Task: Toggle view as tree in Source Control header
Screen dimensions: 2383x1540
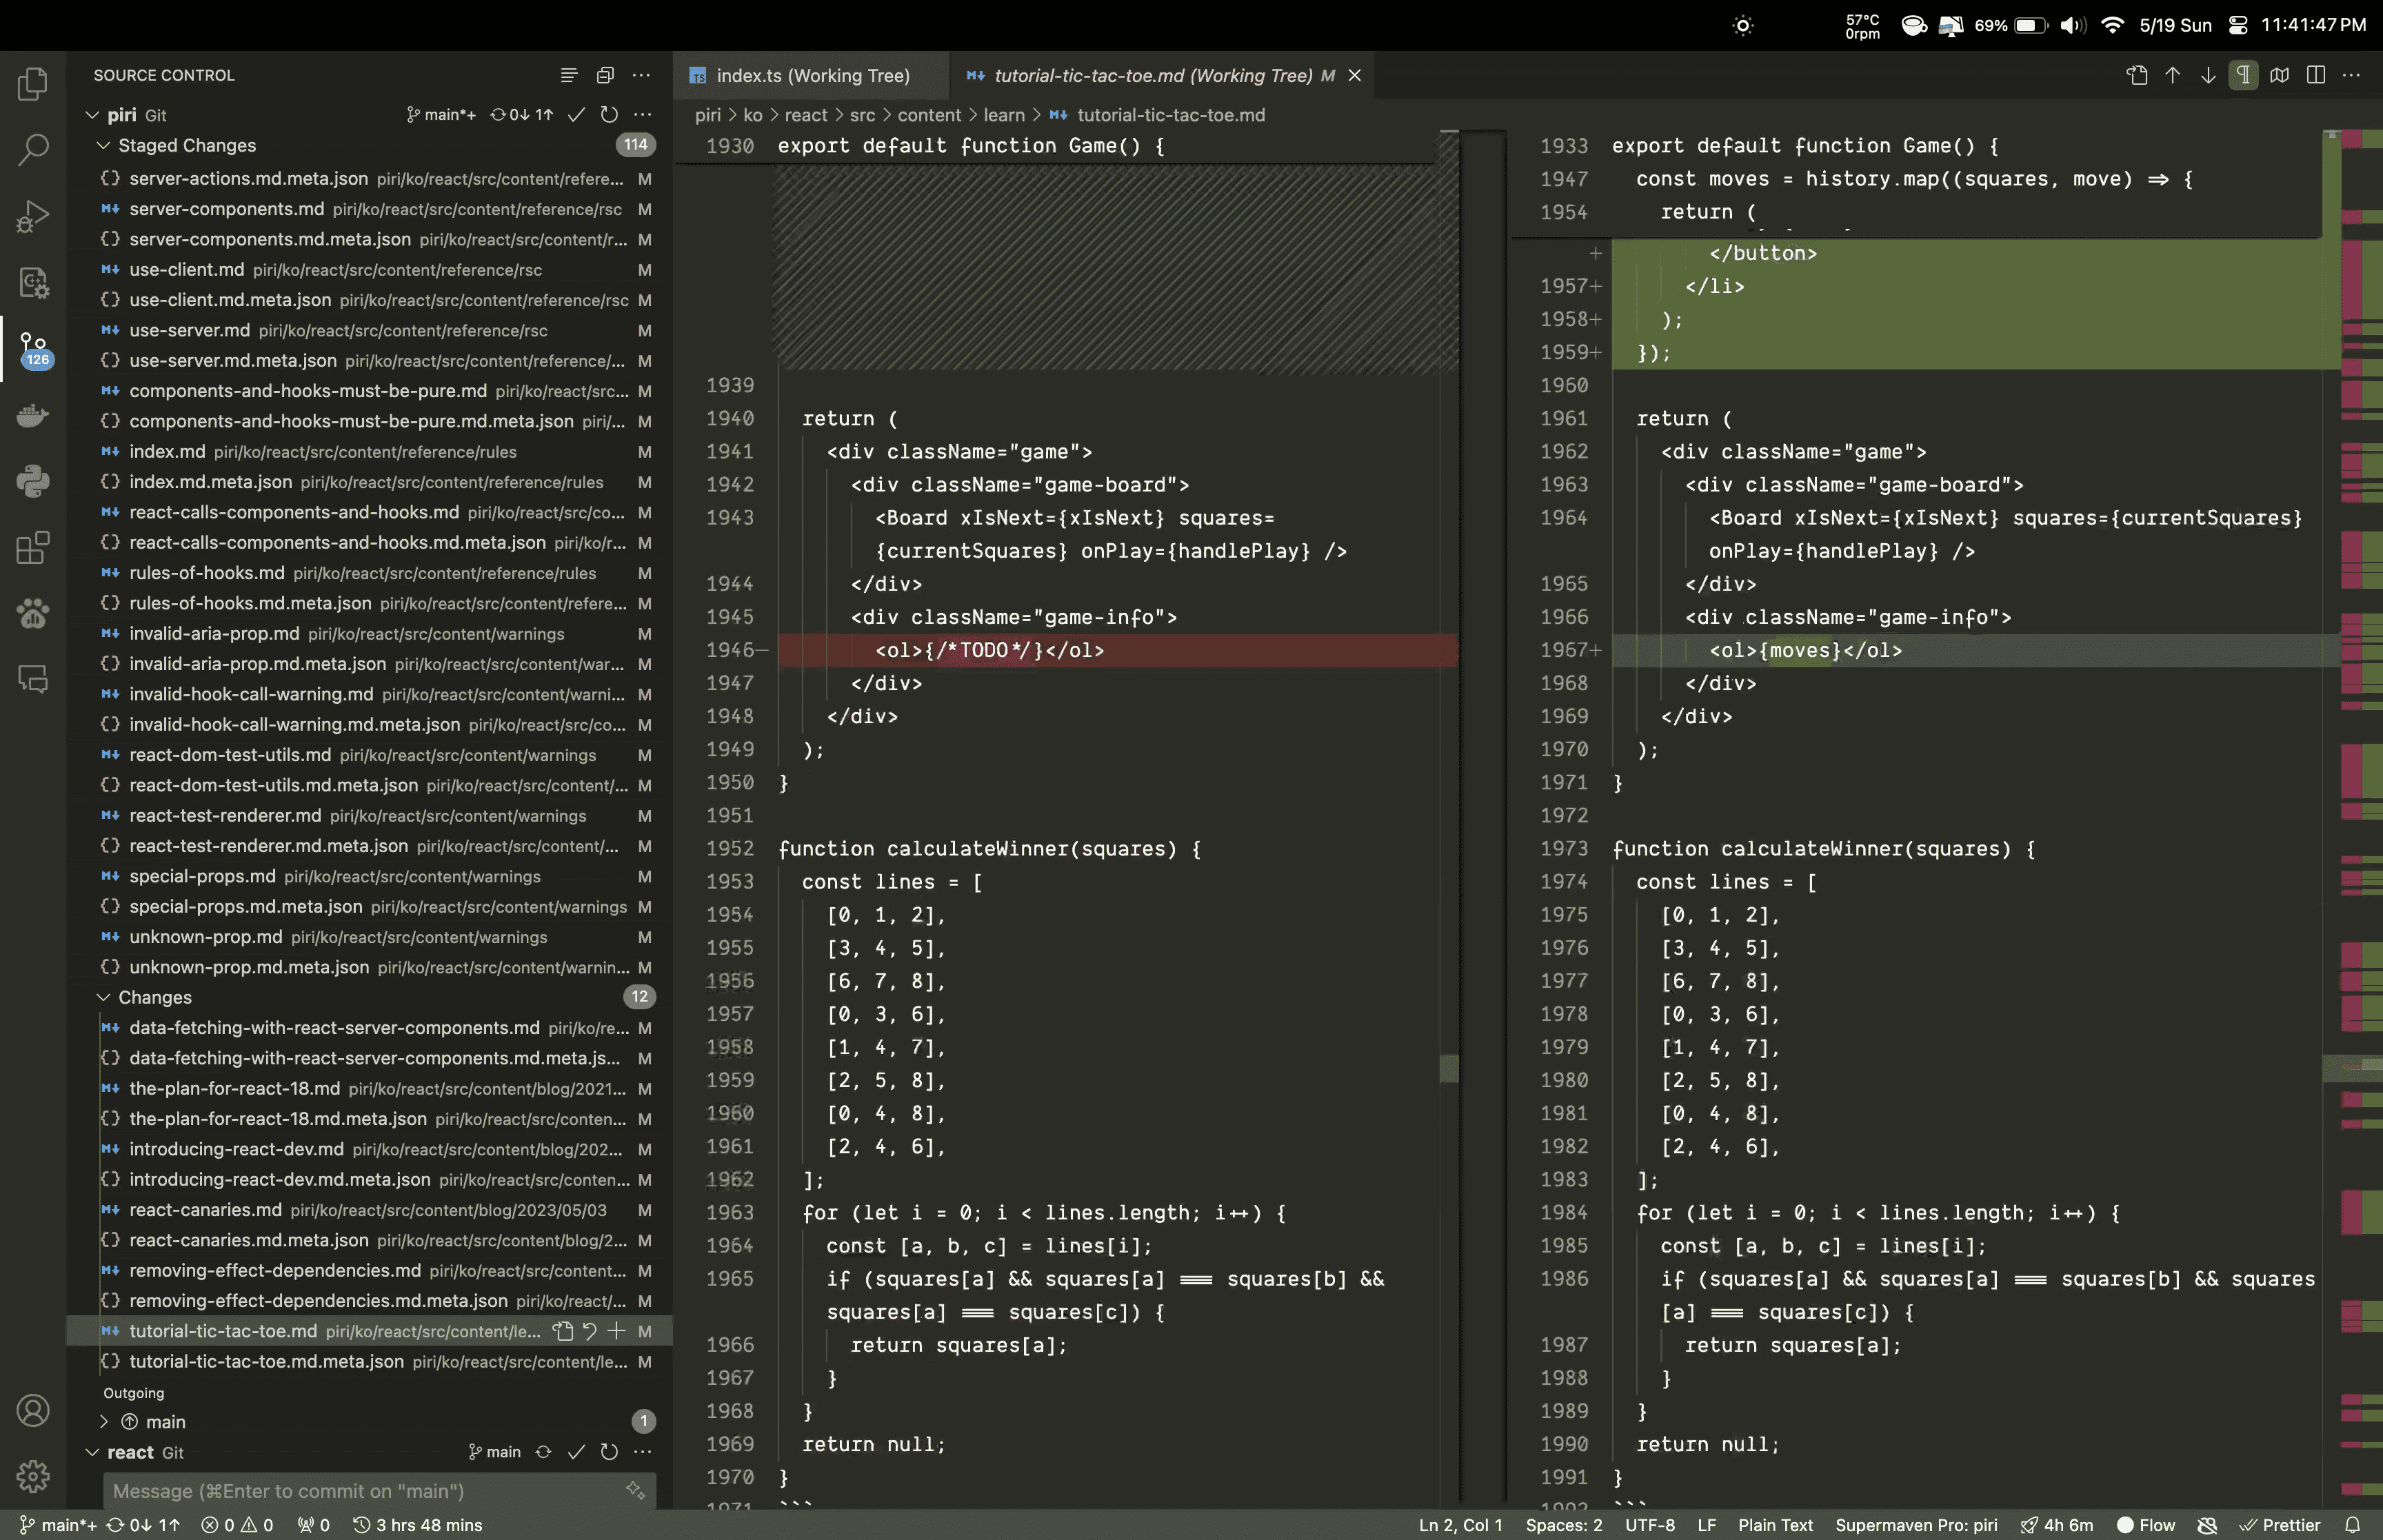Action: point(568,76)
